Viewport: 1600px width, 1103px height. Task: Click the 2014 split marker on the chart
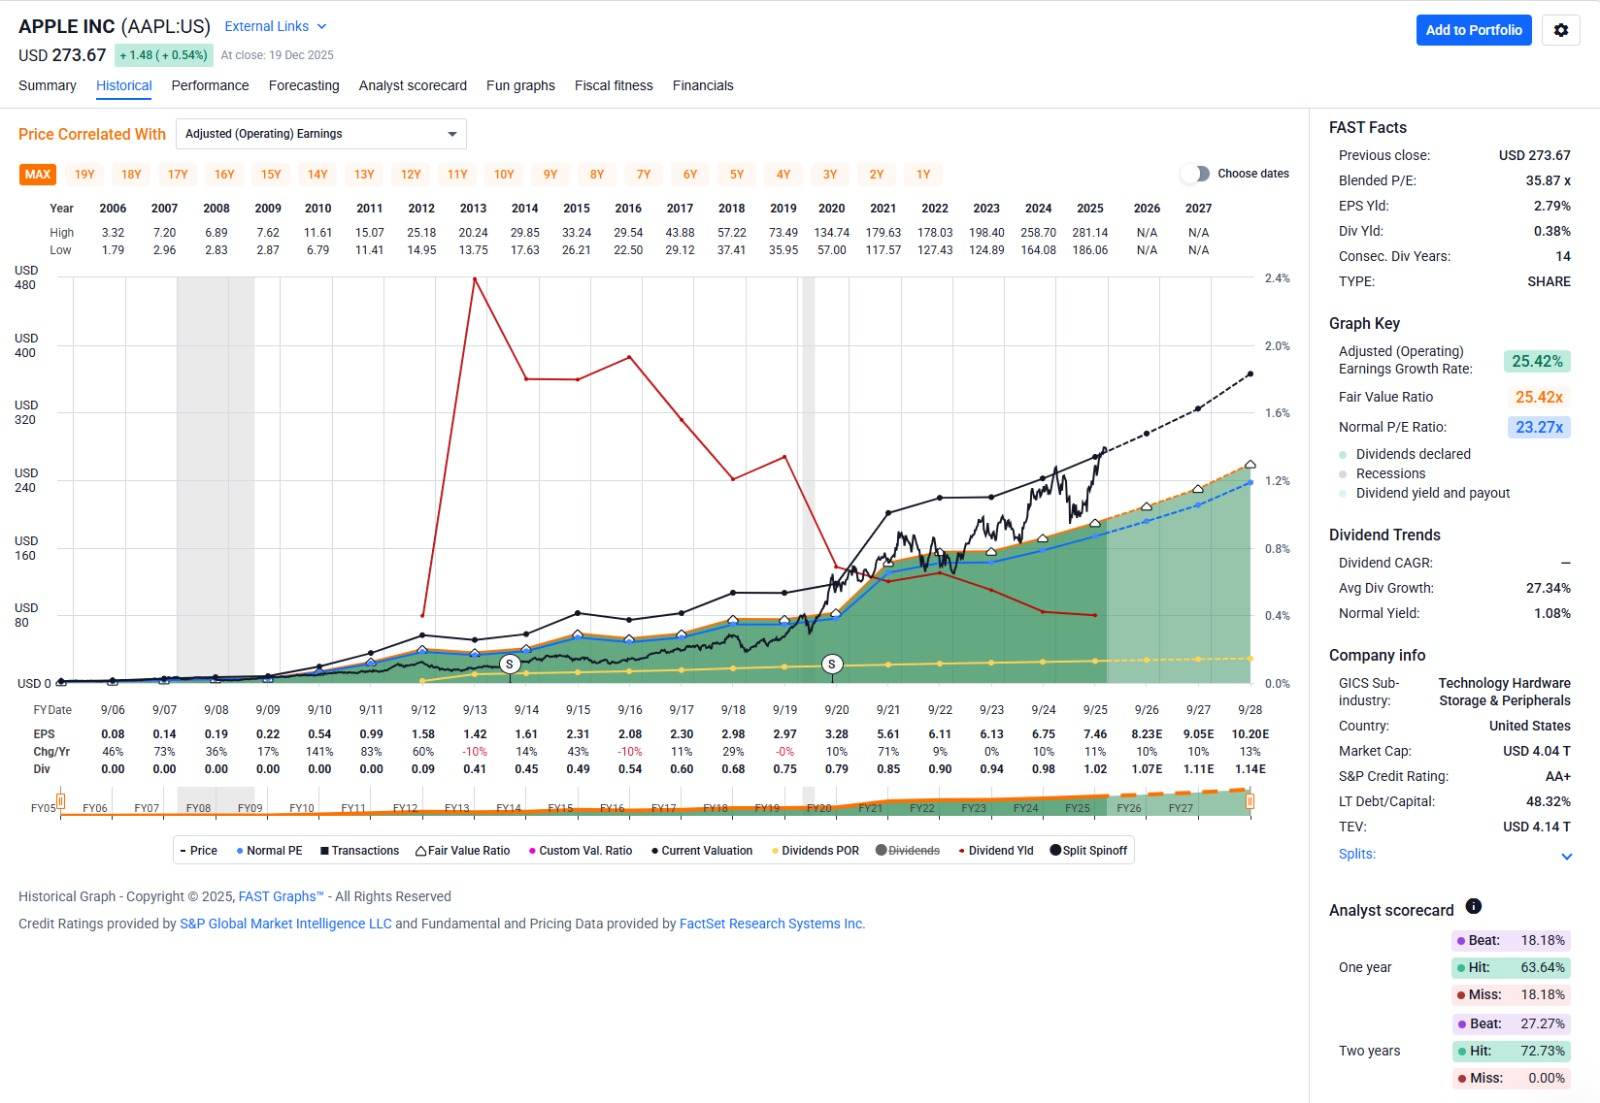[510, 664]
